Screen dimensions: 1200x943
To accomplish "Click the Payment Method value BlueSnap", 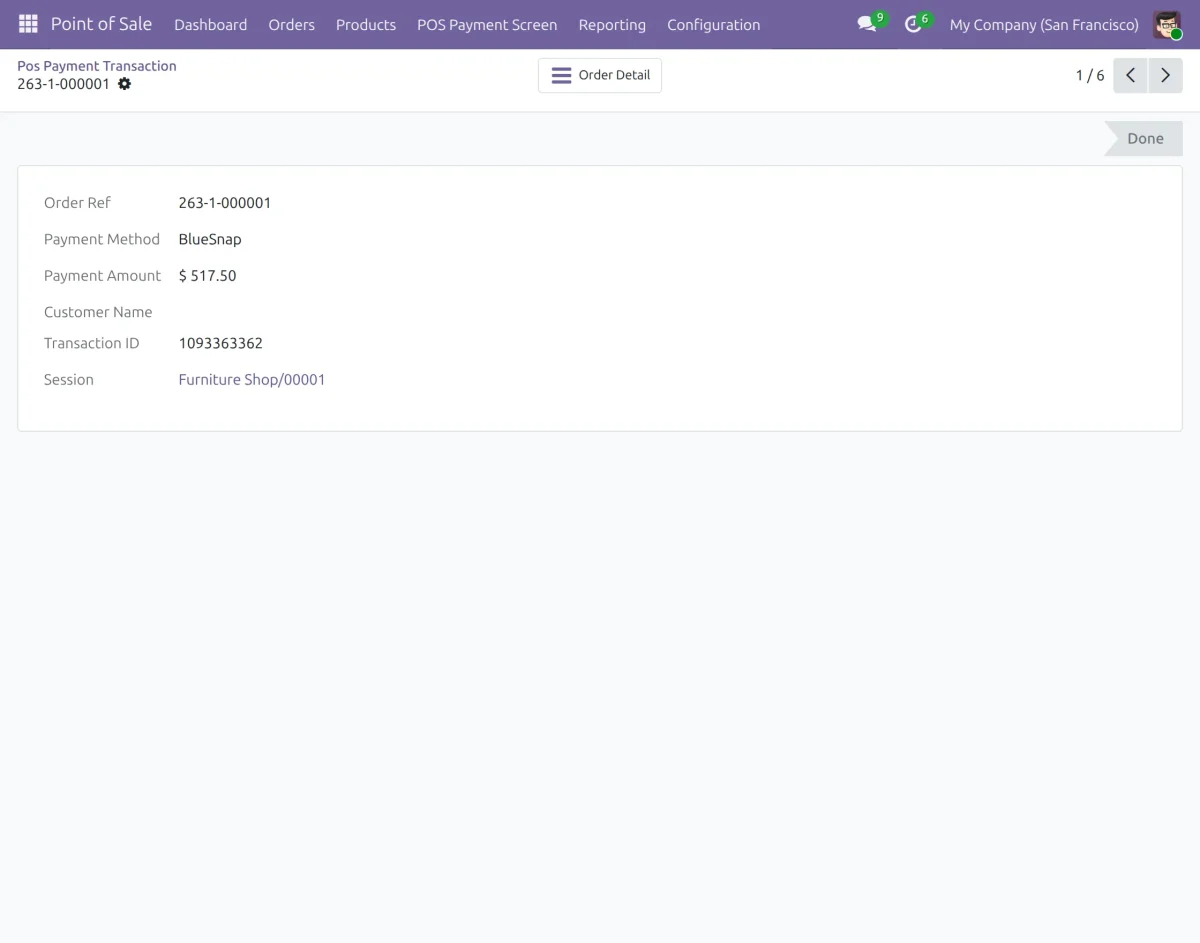I will pyautogui.click(x=210, y=240).
